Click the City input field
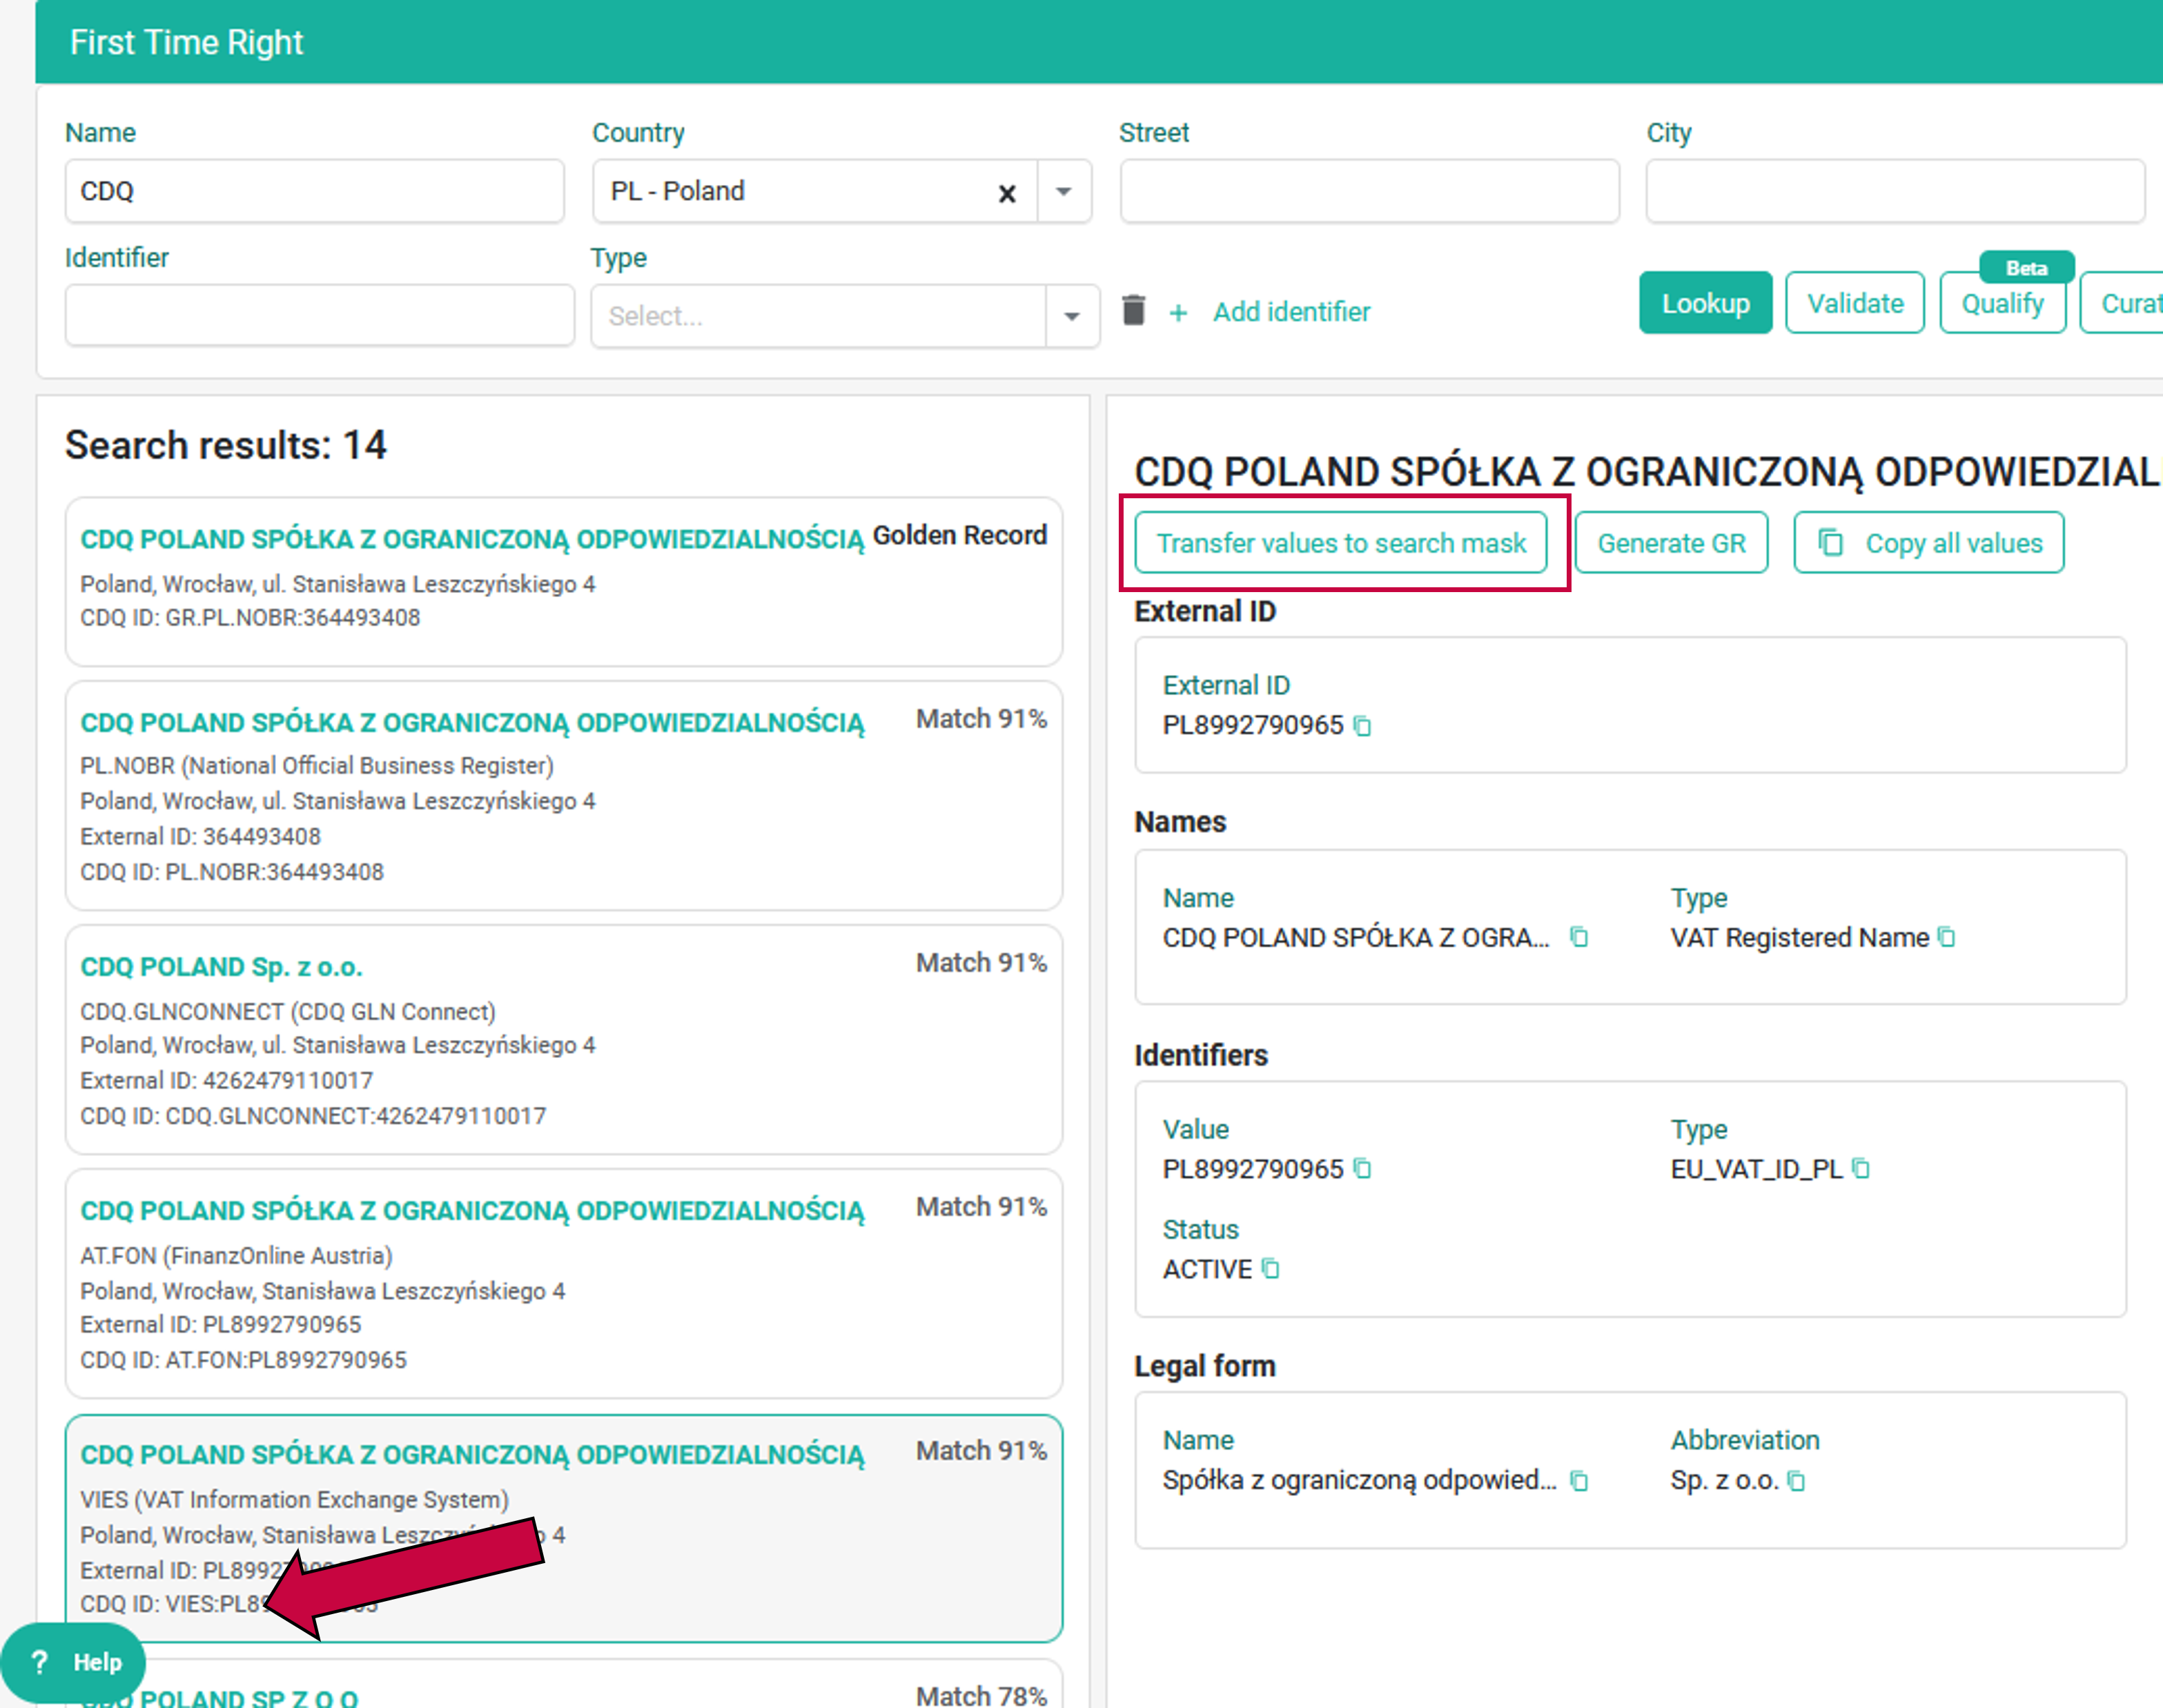 [x=1895, y=191]
